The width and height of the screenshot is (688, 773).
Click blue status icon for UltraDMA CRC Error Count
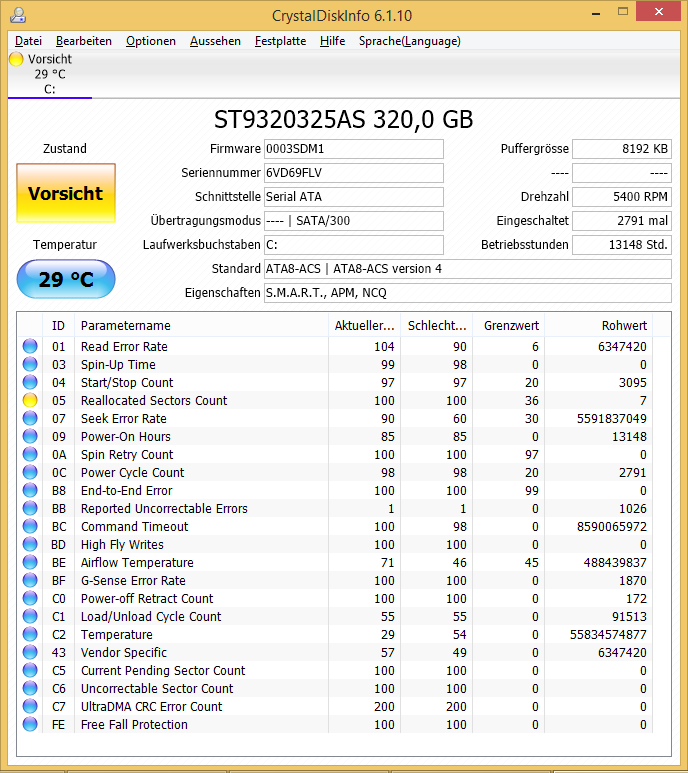pos(30,706)
